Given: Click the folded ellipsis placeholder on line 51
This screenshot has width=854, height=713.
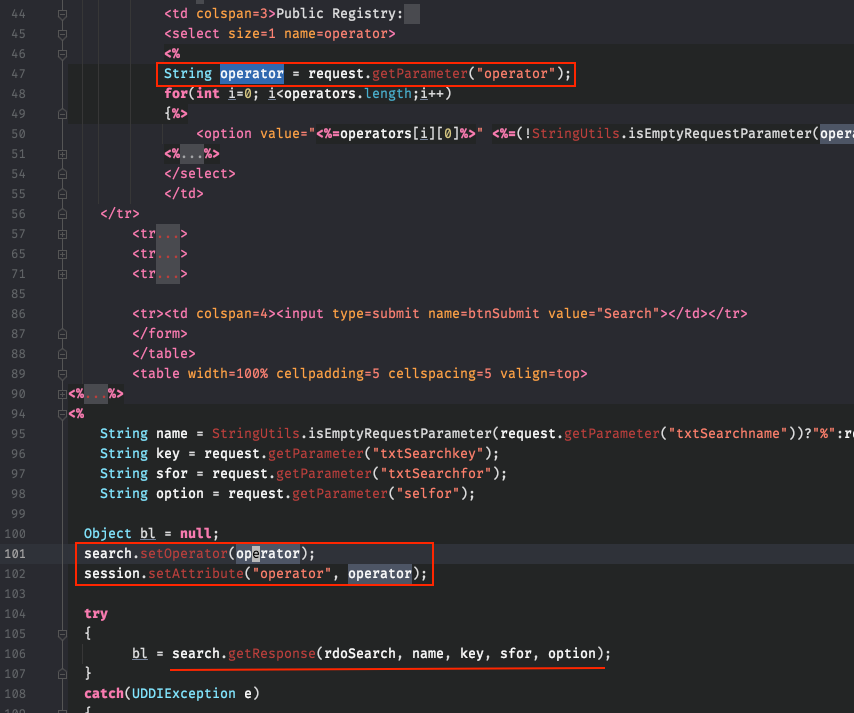Looking at the screenshot, I should 194,153.
